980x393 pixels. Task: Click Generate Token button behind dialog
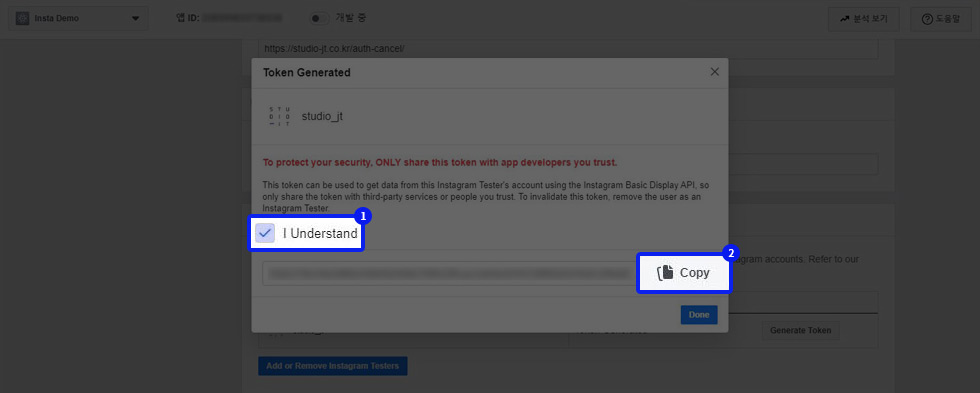coord(800,331)
